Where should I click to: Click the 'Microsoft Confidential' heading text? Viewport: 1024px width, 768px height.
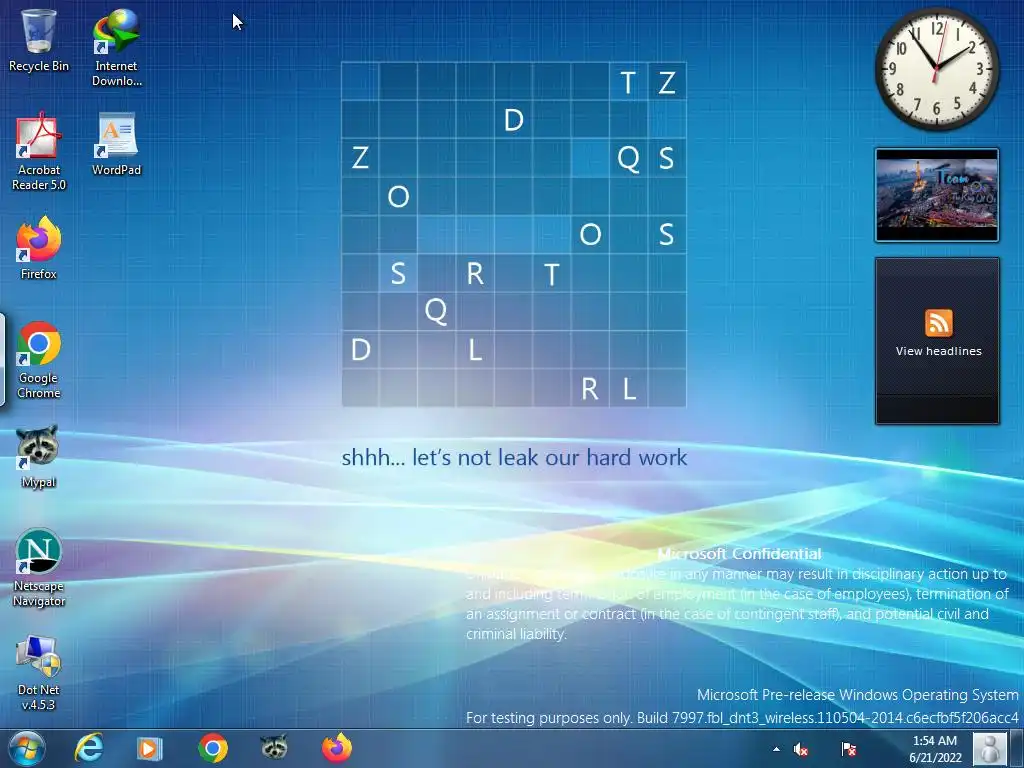point(739,554)
